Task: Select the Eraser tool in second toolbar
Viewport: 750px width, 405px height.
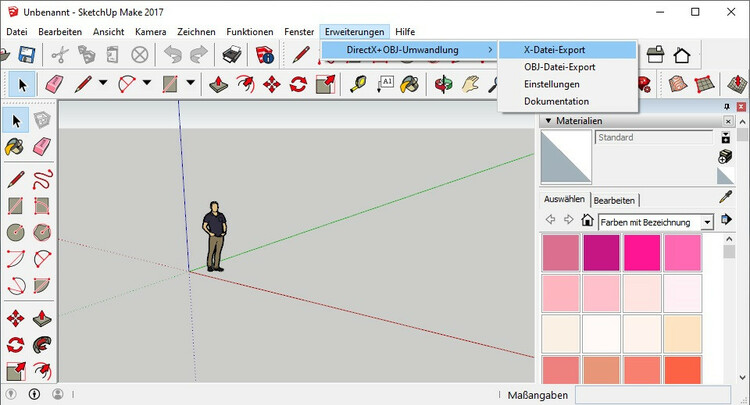Action: click(x=54, y=84)
